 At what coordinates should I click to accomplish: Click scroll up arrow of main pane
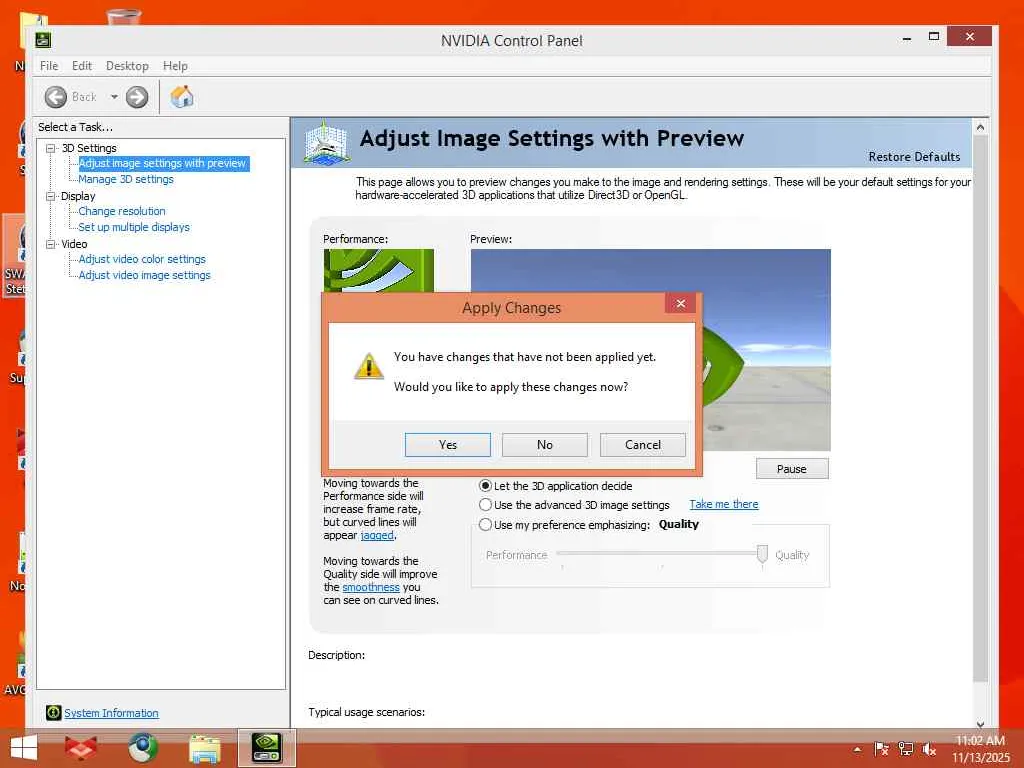pos(980,127)
